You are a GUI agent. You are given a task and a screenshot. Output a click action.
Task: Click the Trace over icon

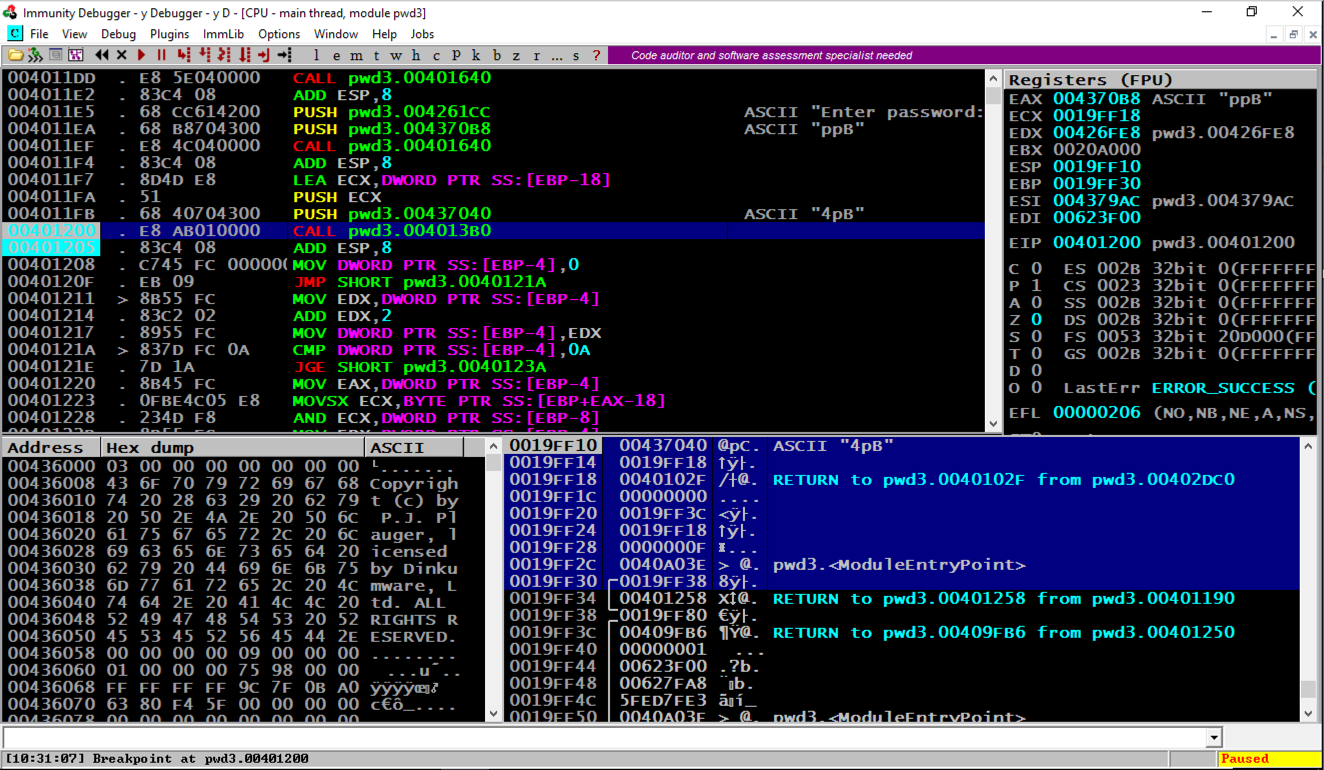246,55
